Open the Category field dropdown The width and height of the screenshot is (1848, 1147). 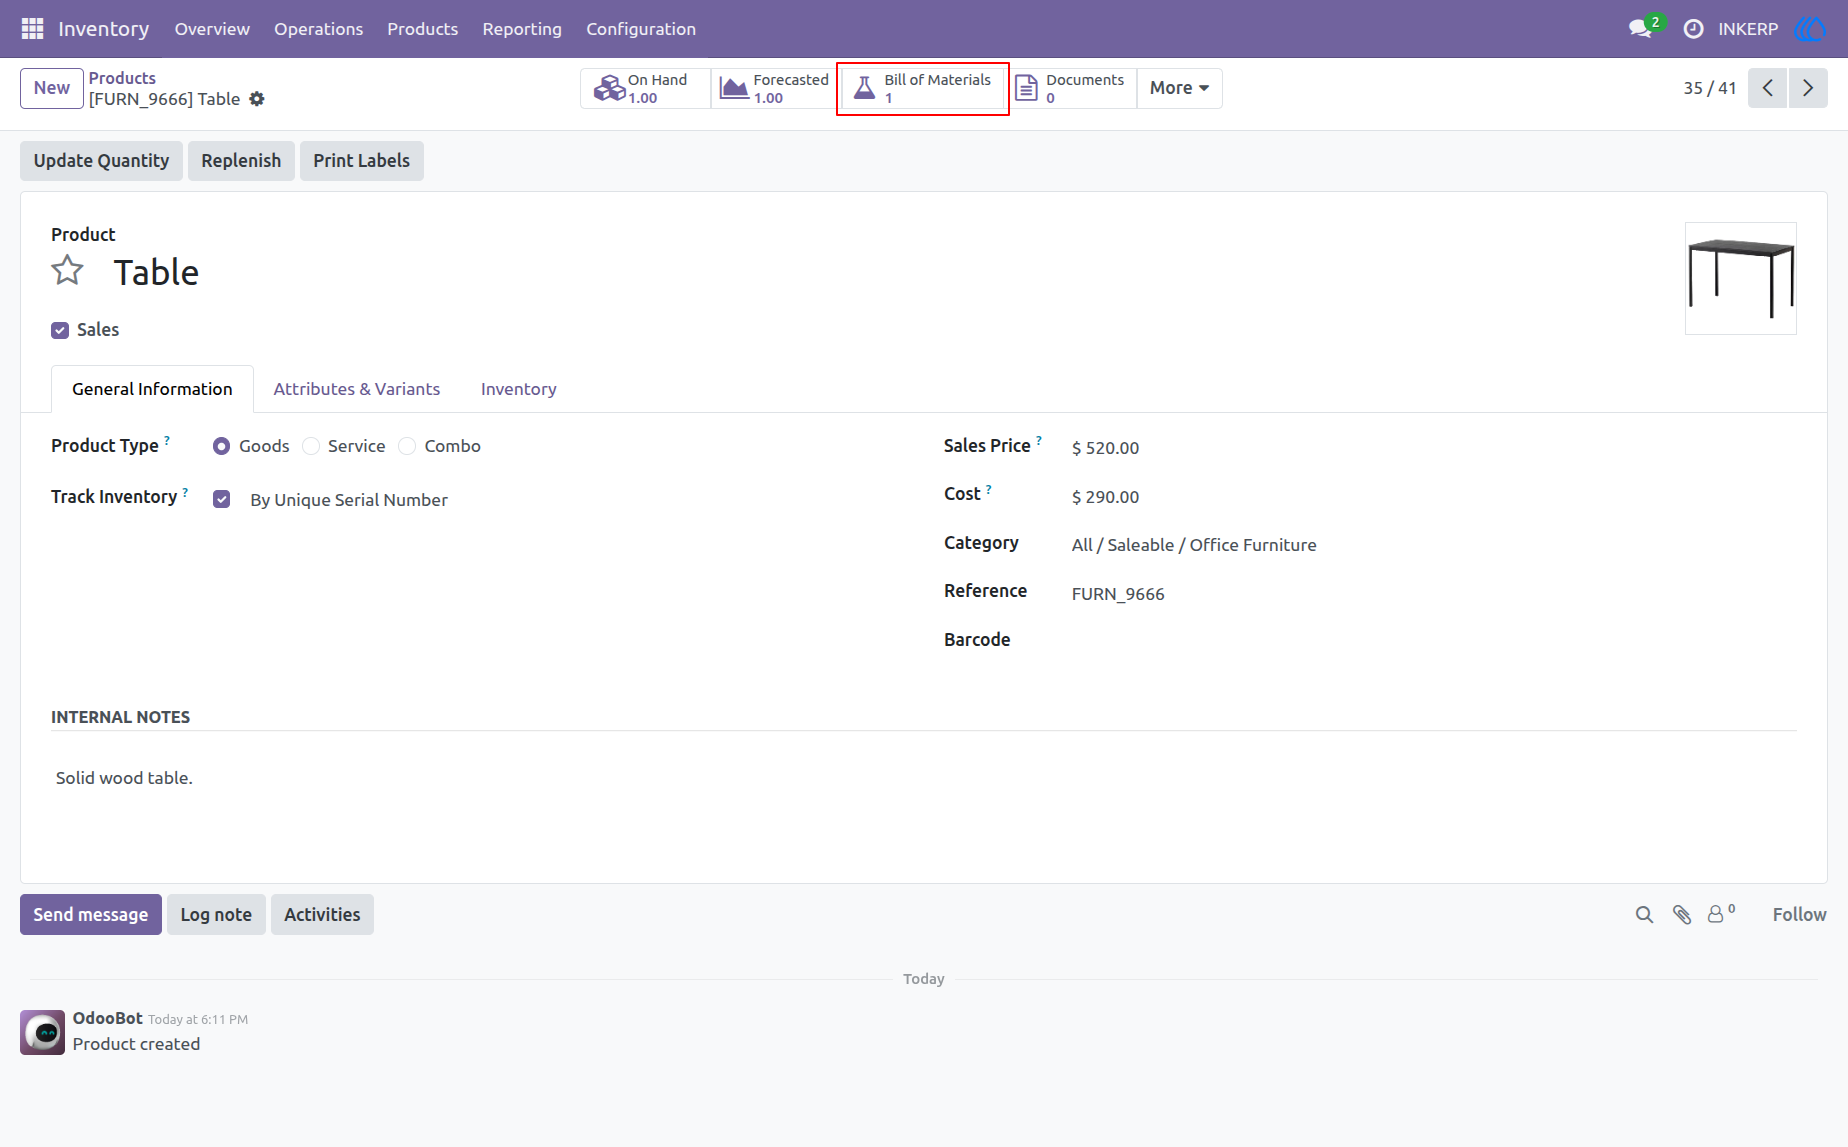1194,545
